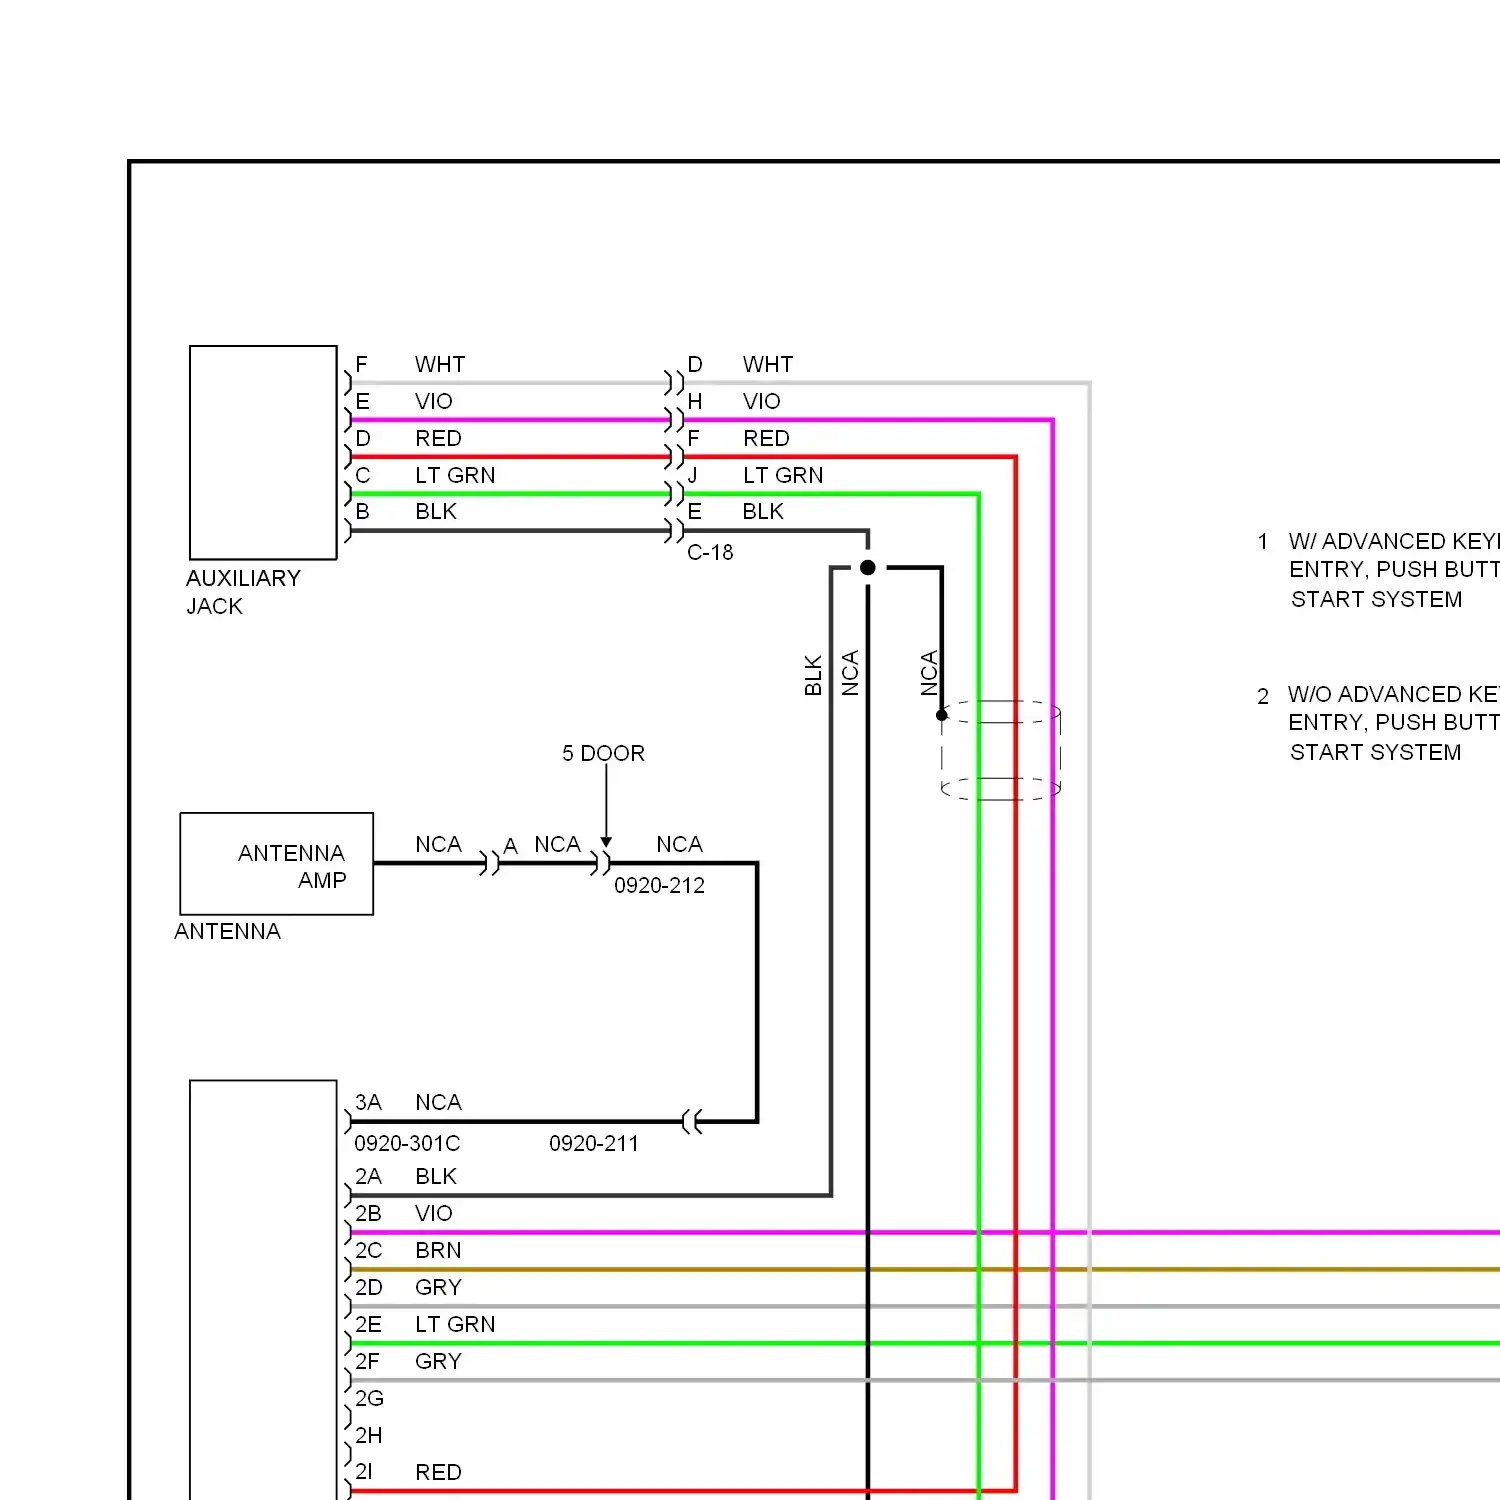This screenshot has height=1500, width=1500.
Task: Select pin label "2A"
Action: (x=368, y=1176)
